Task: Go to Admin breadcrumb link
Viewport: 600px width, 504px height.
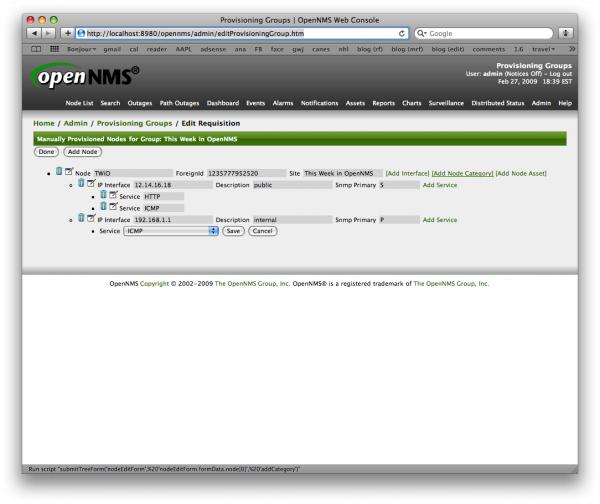Action: click(x=75, y=123)
